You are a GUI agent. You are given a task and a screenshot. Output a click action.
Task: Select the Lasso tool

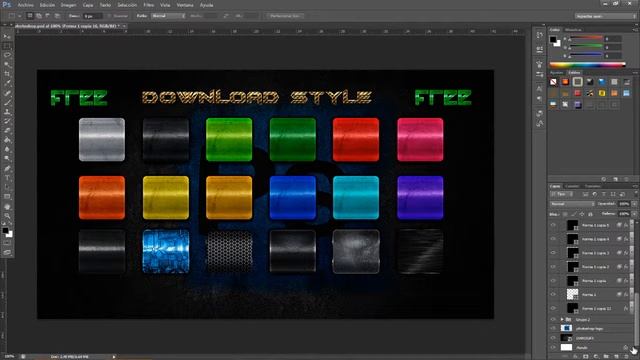pyautogui.click(x=7, y=55)
